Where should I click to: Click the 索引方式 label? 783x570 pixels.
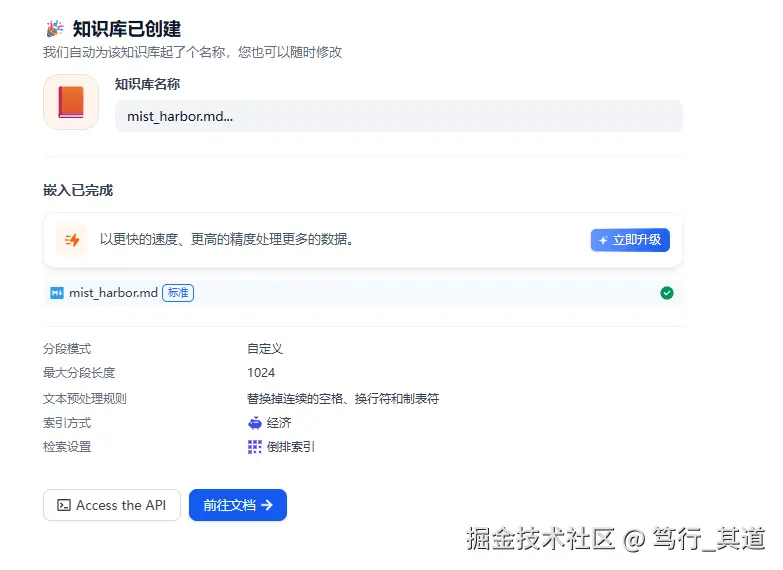[x=67, y=423]
